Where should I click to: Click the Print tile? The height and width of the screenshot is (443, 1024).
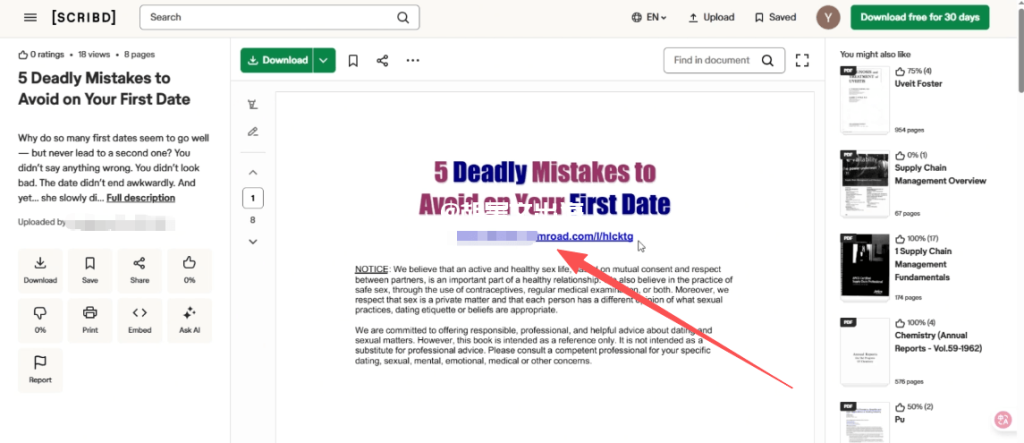point(90,320)
